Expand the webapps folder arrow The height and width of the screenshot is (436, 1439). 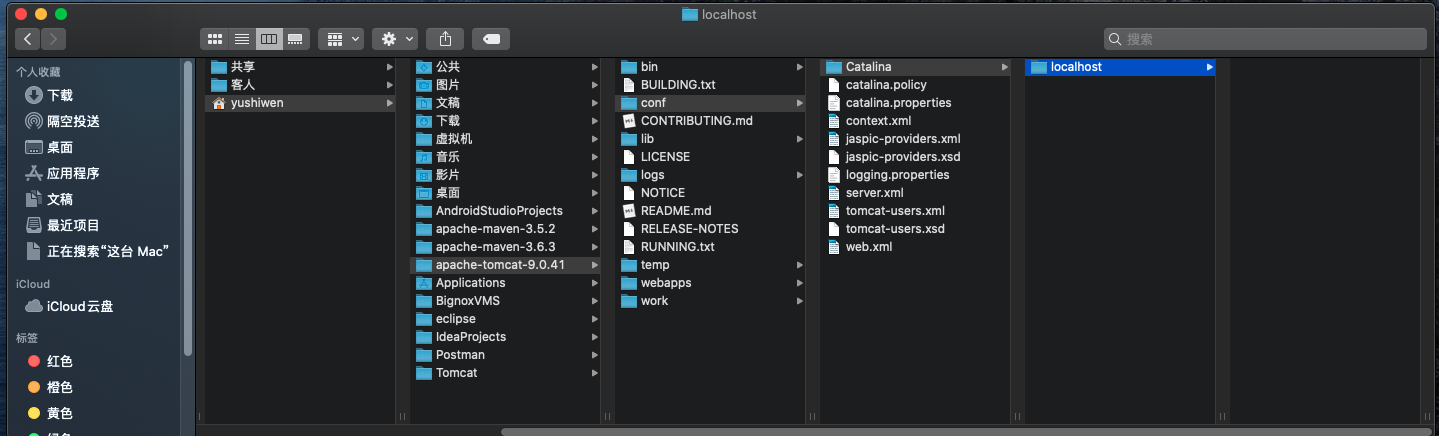tap(799, 283)
